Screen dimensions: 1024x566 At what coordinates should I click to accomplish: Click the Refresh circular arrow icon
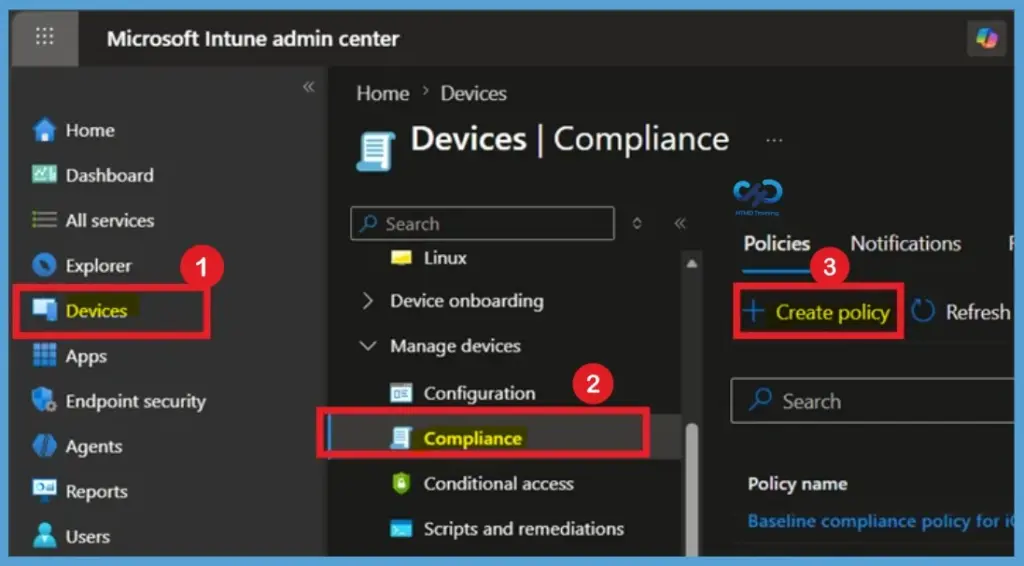[x=923, y=311]
